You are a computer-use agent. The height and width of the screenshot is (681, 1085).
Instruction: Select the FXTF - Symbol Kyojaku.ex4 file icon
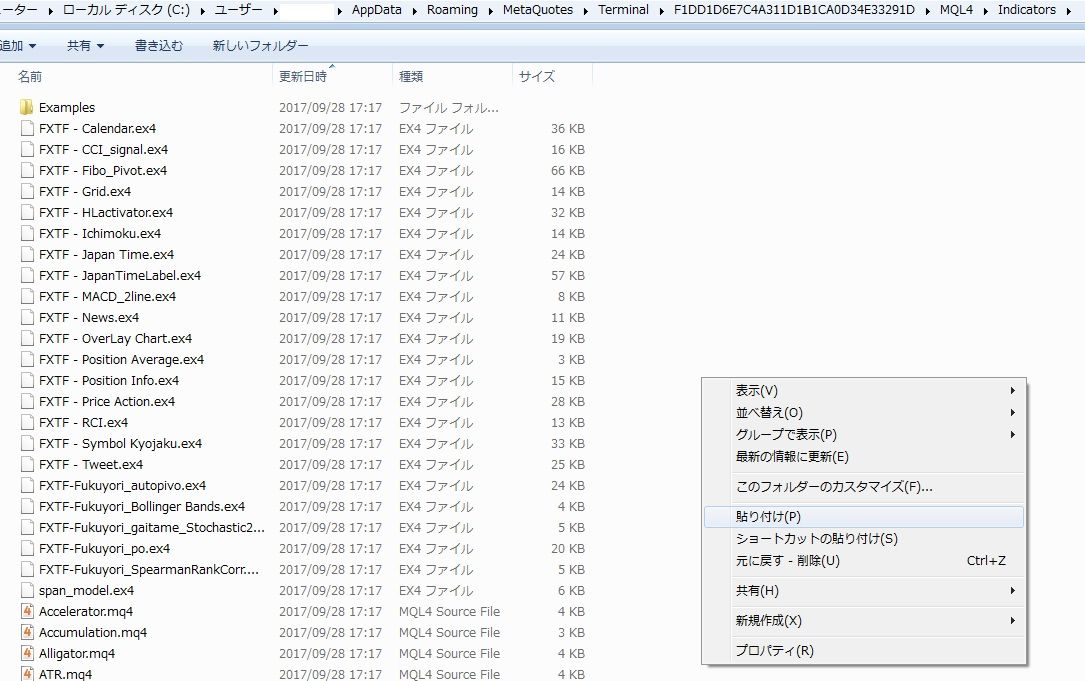pyautogui.click(x=27, y=443)
